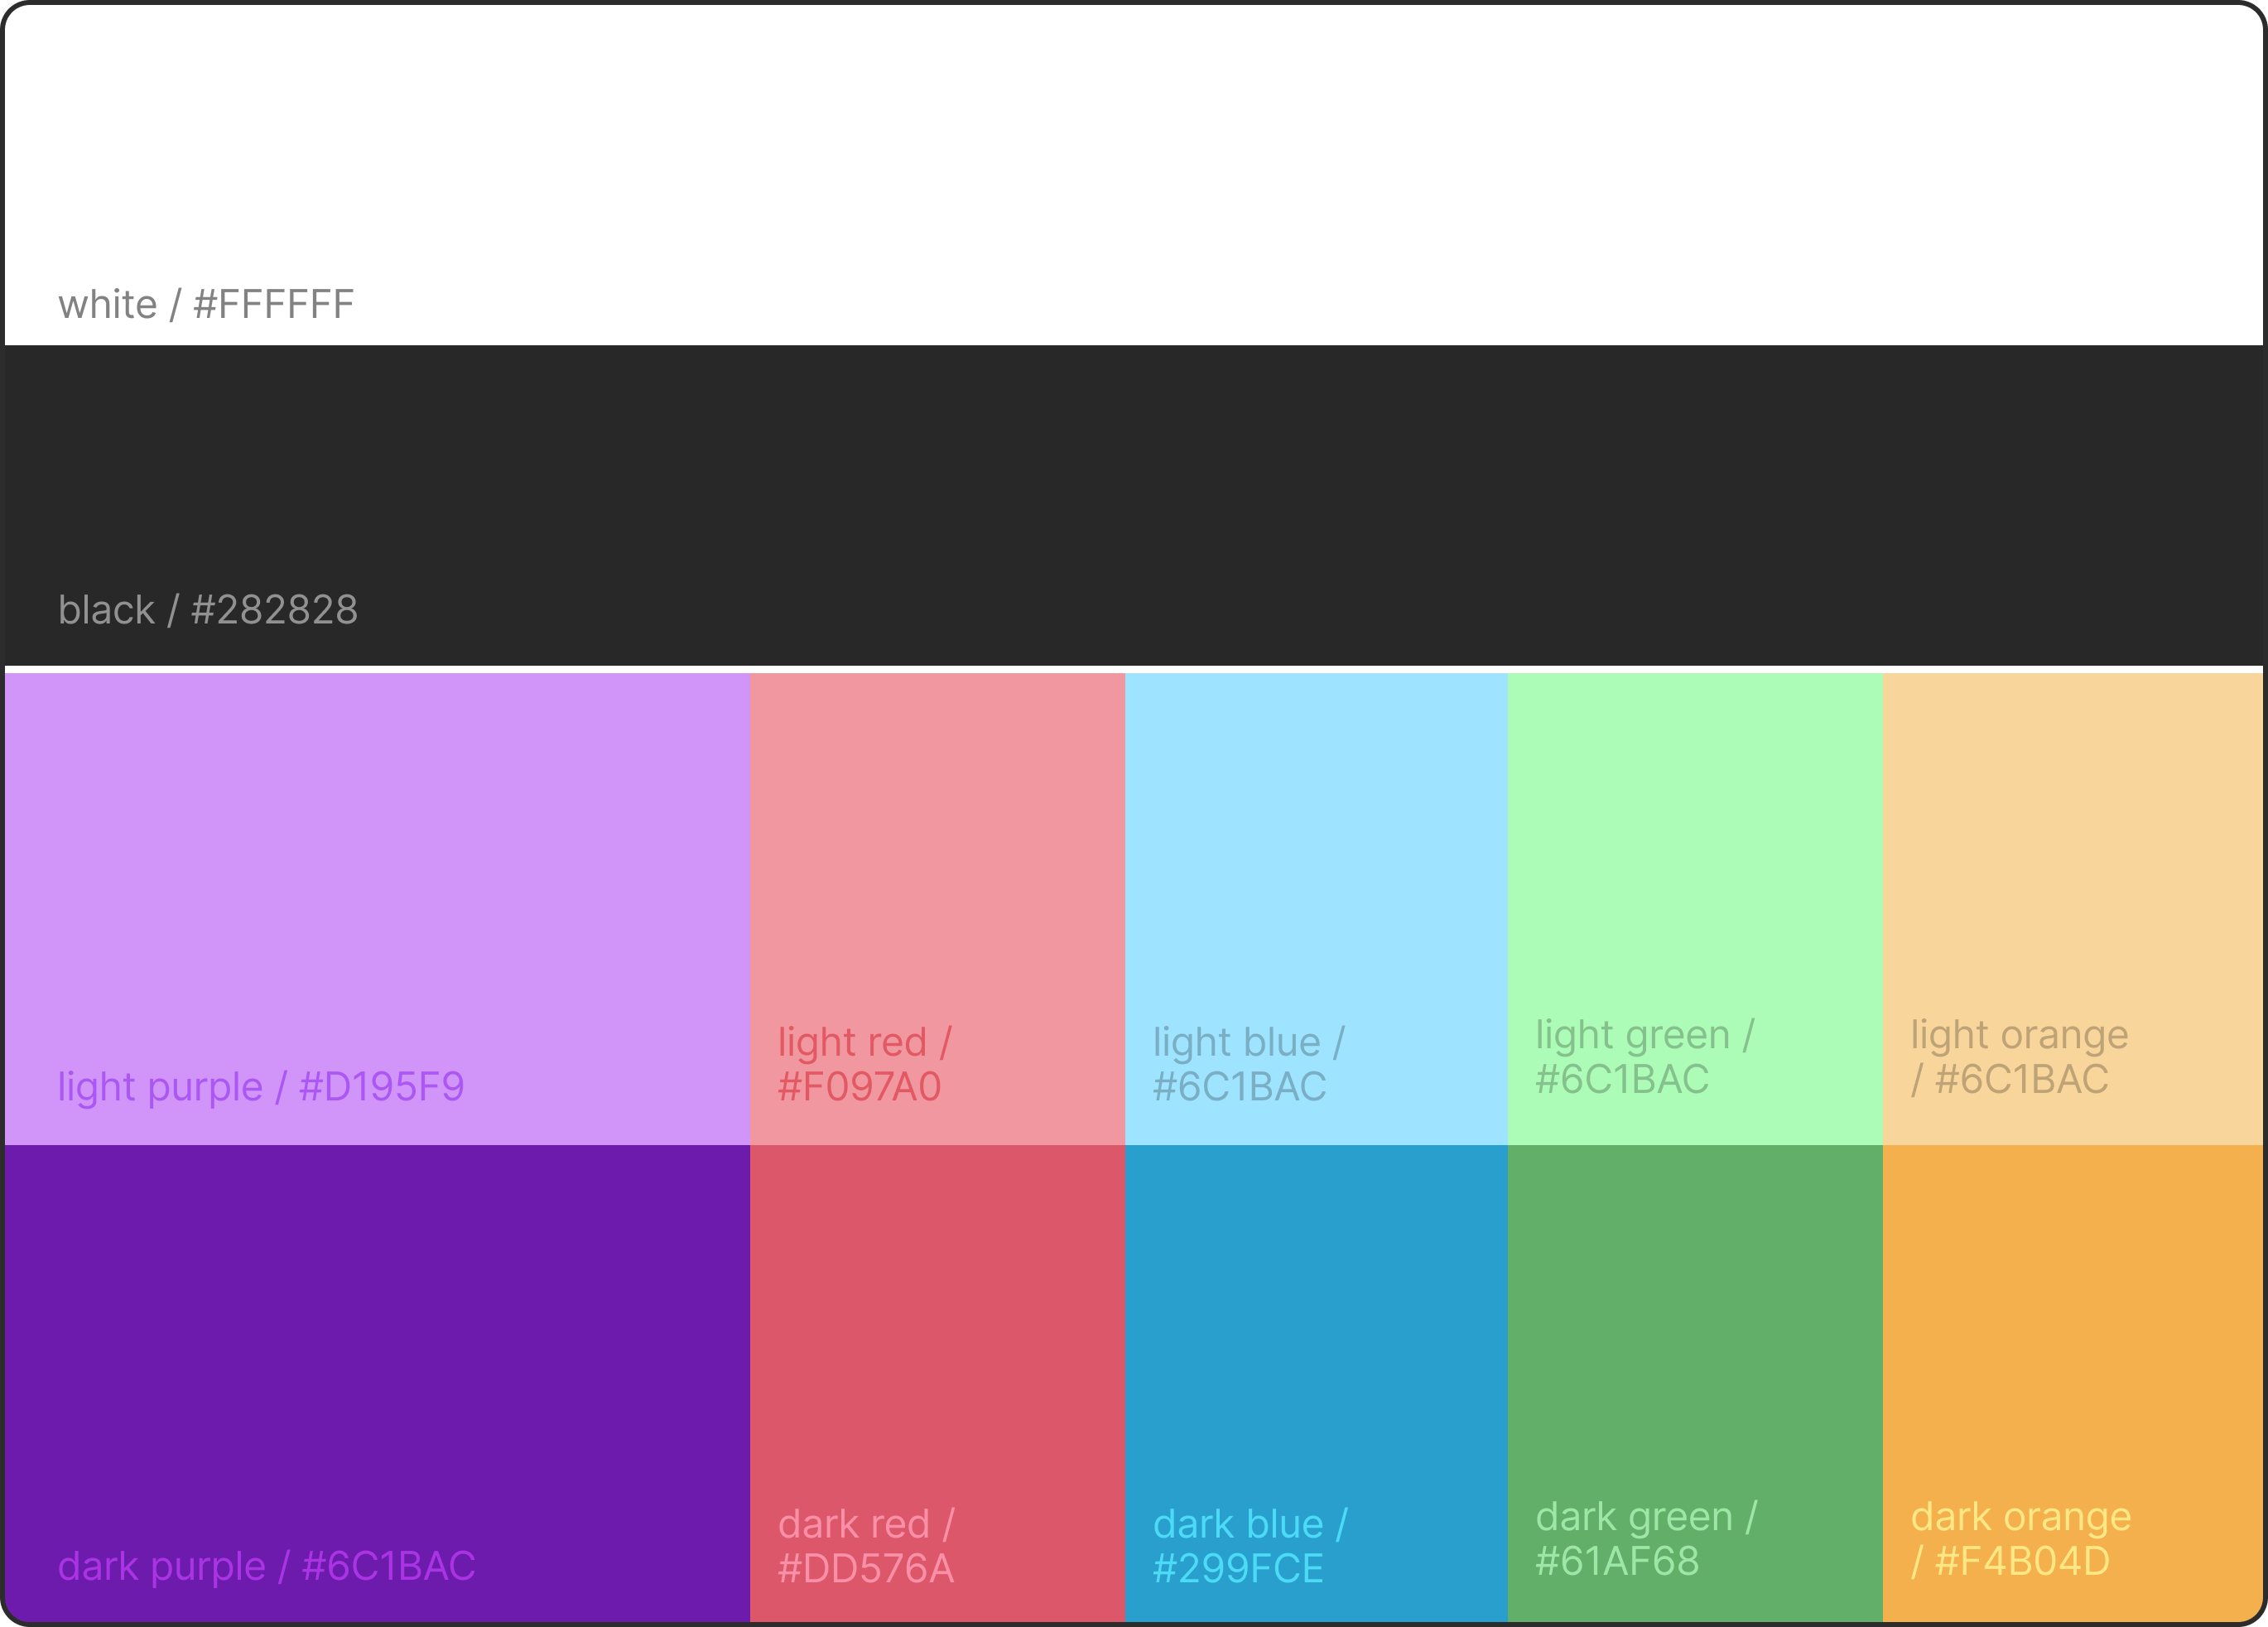Screen dimensions: 2268x1627
Task: Click the 'white / #FFFFFF' label
Action: pos(206,304)
